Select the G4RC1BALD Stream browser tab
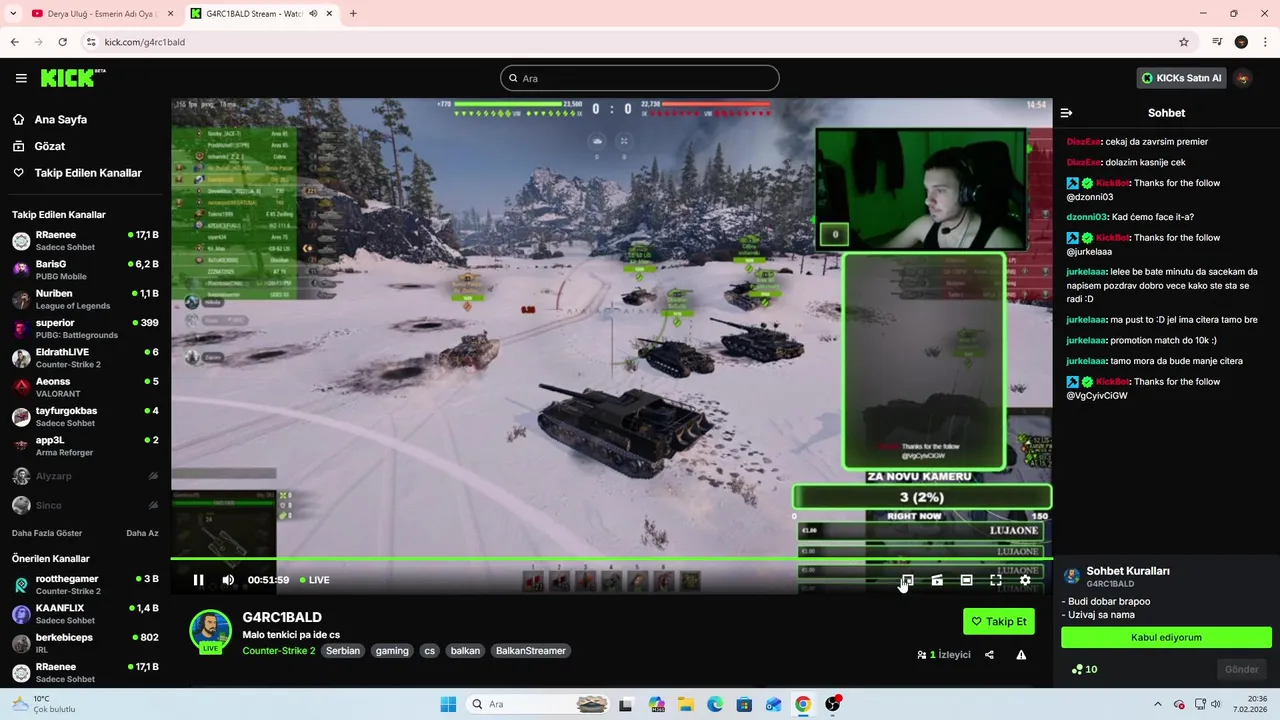The width and height of the screenshot is (1280, 720). 262,14
